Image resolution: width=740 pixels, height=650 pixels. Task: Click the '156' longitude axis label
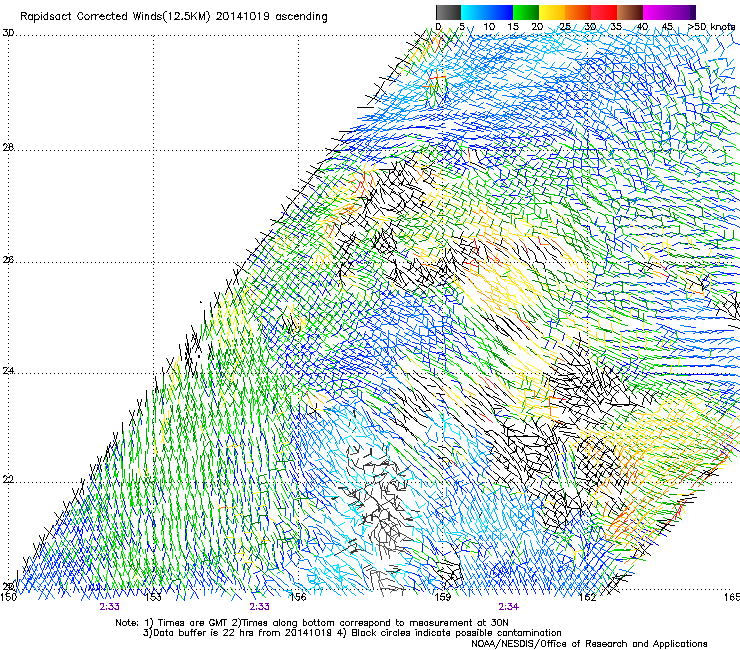pyautogui.click(x=298, y=597)
